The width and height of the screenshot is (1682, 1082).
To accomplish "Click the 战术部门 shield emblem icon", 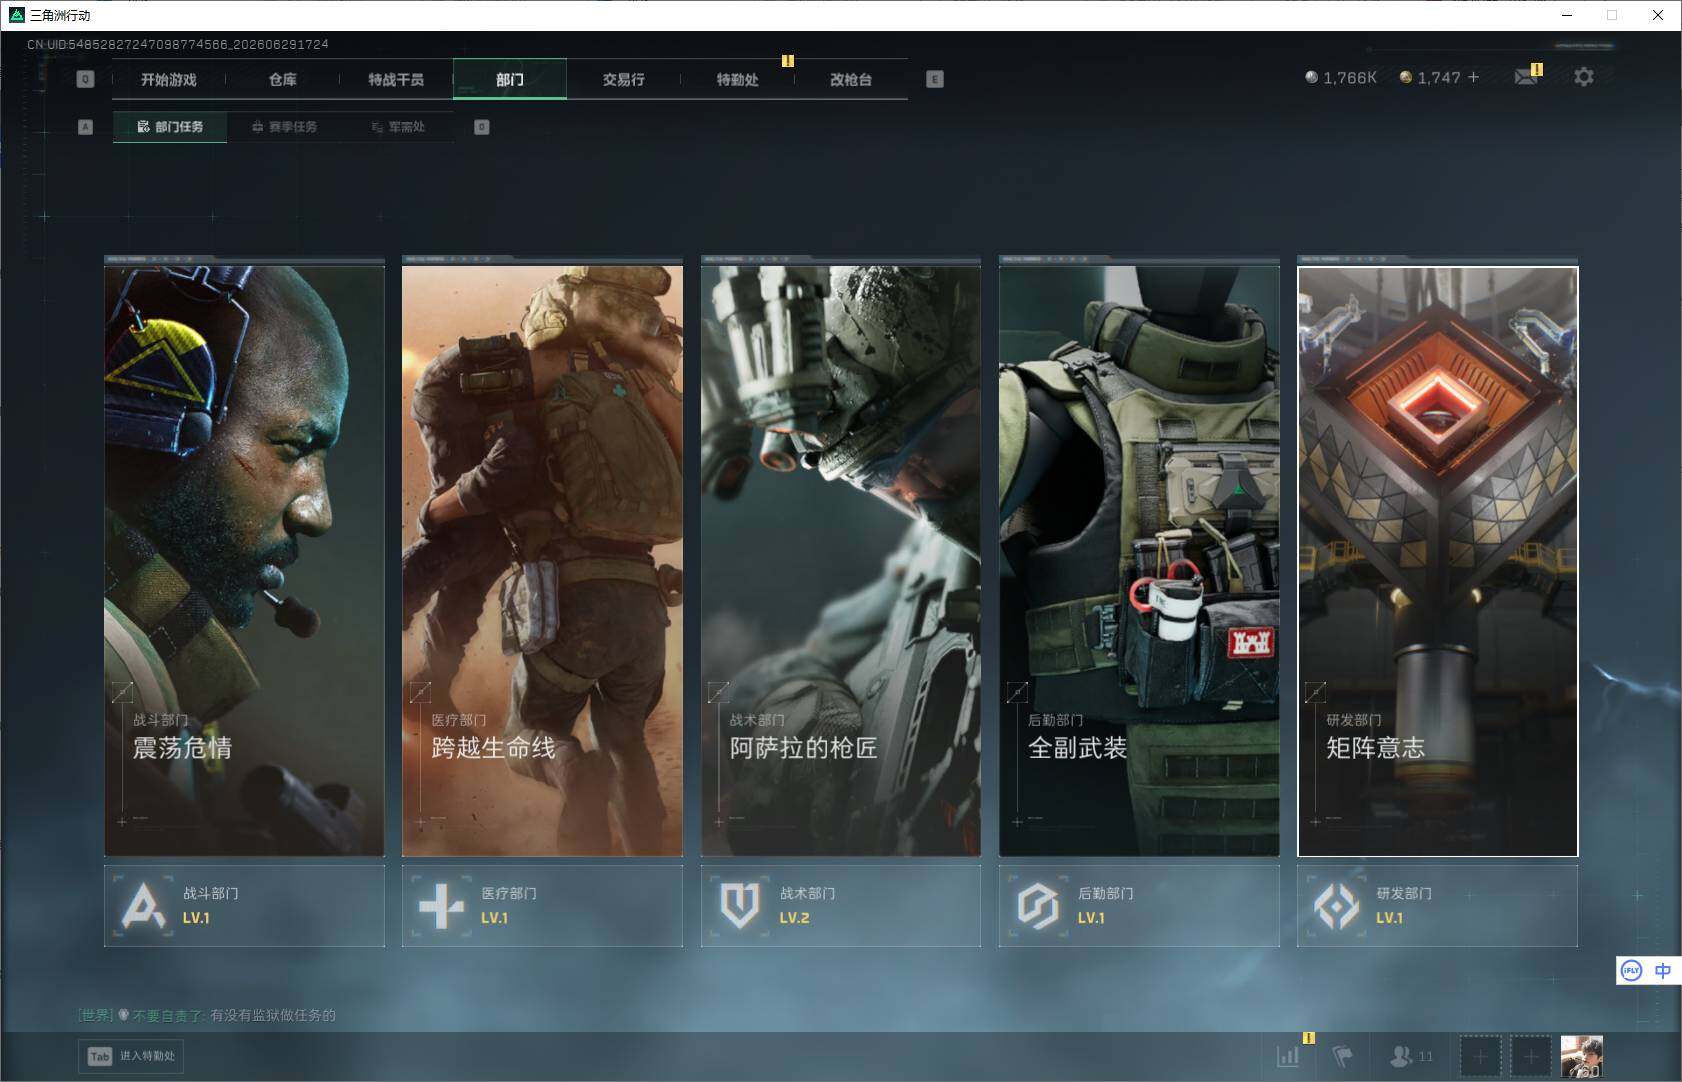I will [740, 905].
